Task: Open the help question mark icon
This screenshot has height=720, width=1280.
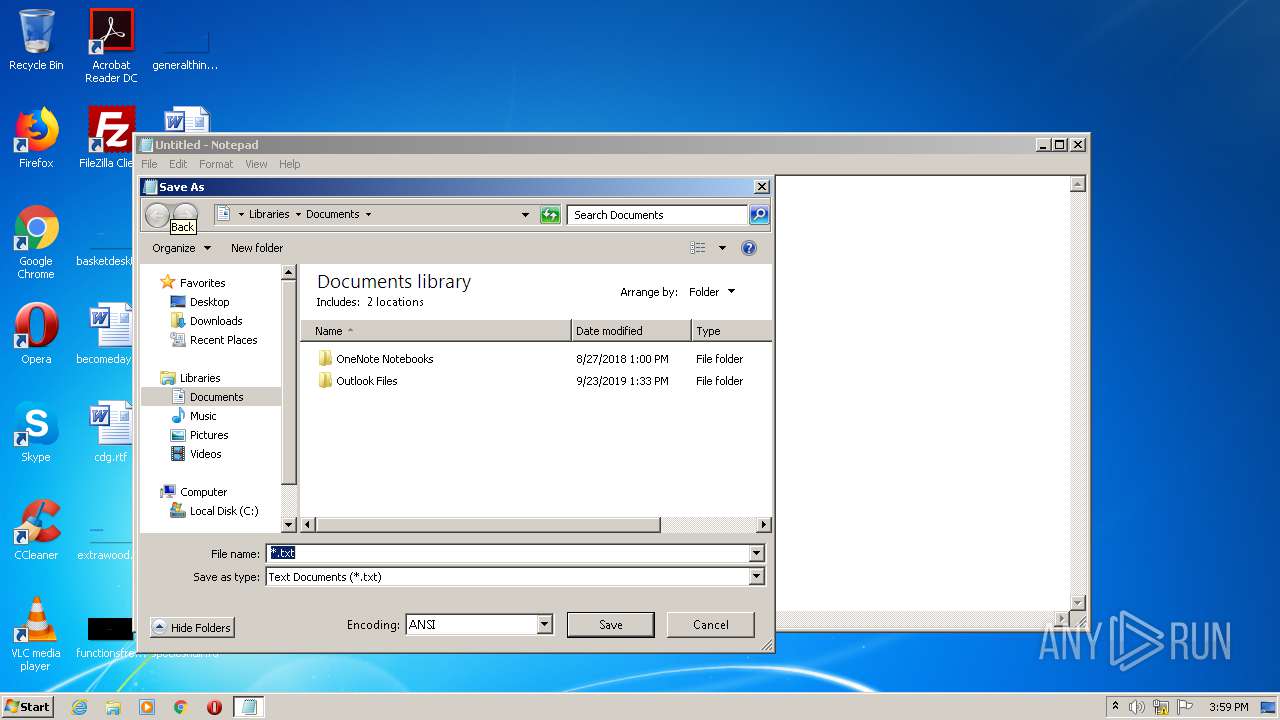Action: (x=749, y=248)
